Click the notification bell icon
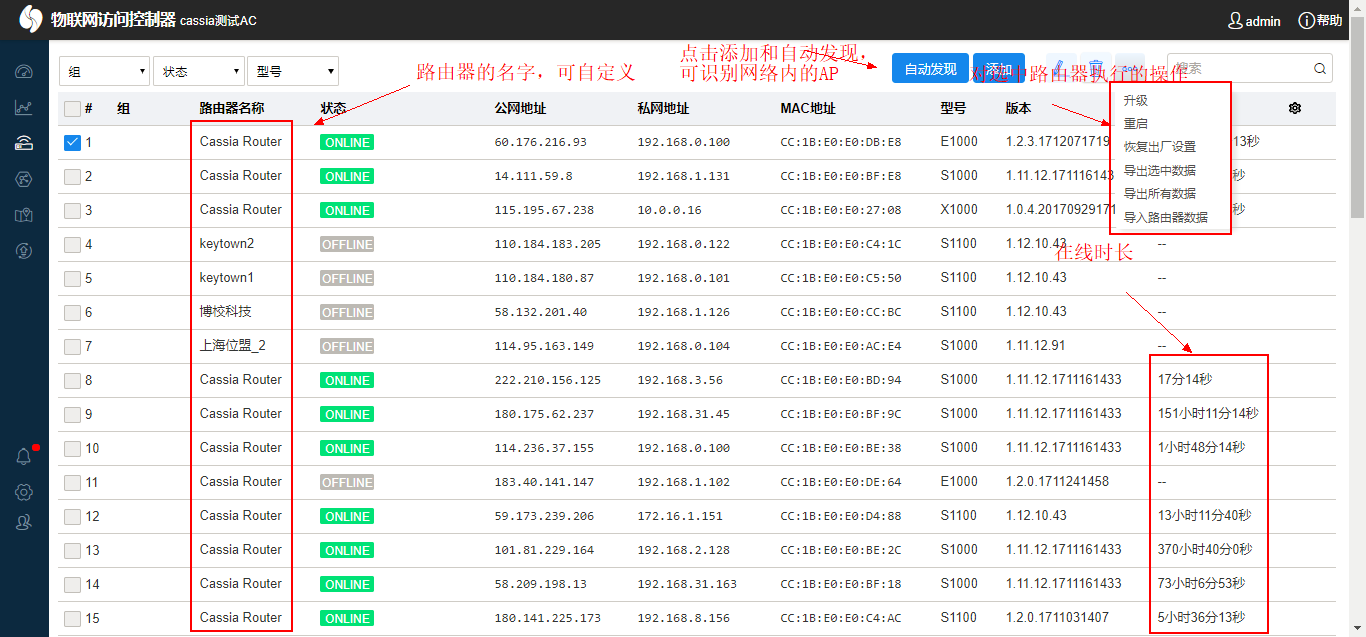This screenshot has width=1366, height=637. click(x=24, y=456)
